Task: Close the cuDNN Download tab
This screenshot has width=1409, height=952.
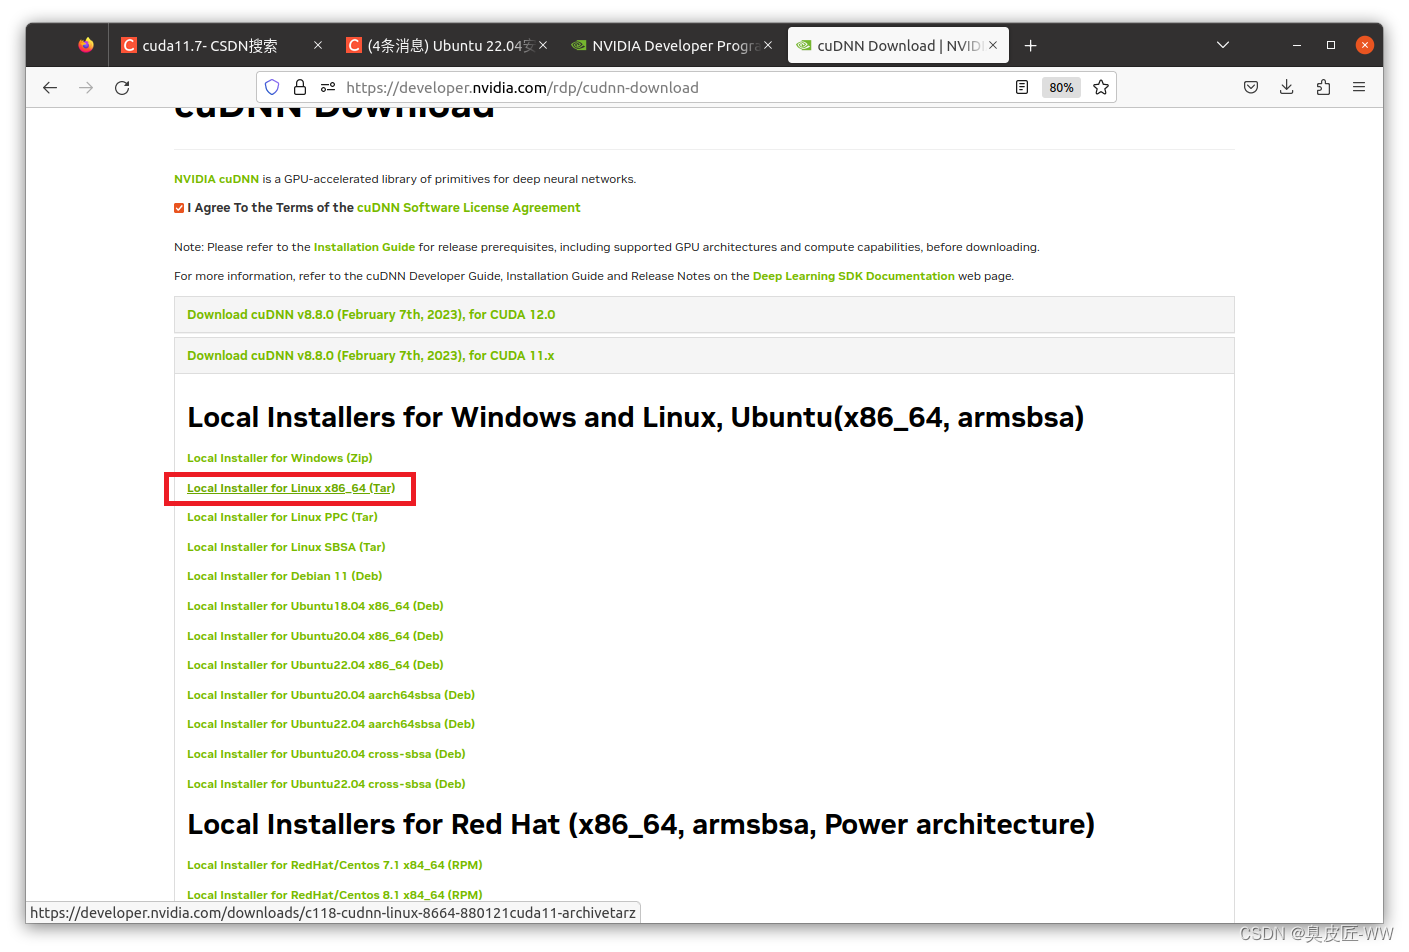Action: (993, 45)
